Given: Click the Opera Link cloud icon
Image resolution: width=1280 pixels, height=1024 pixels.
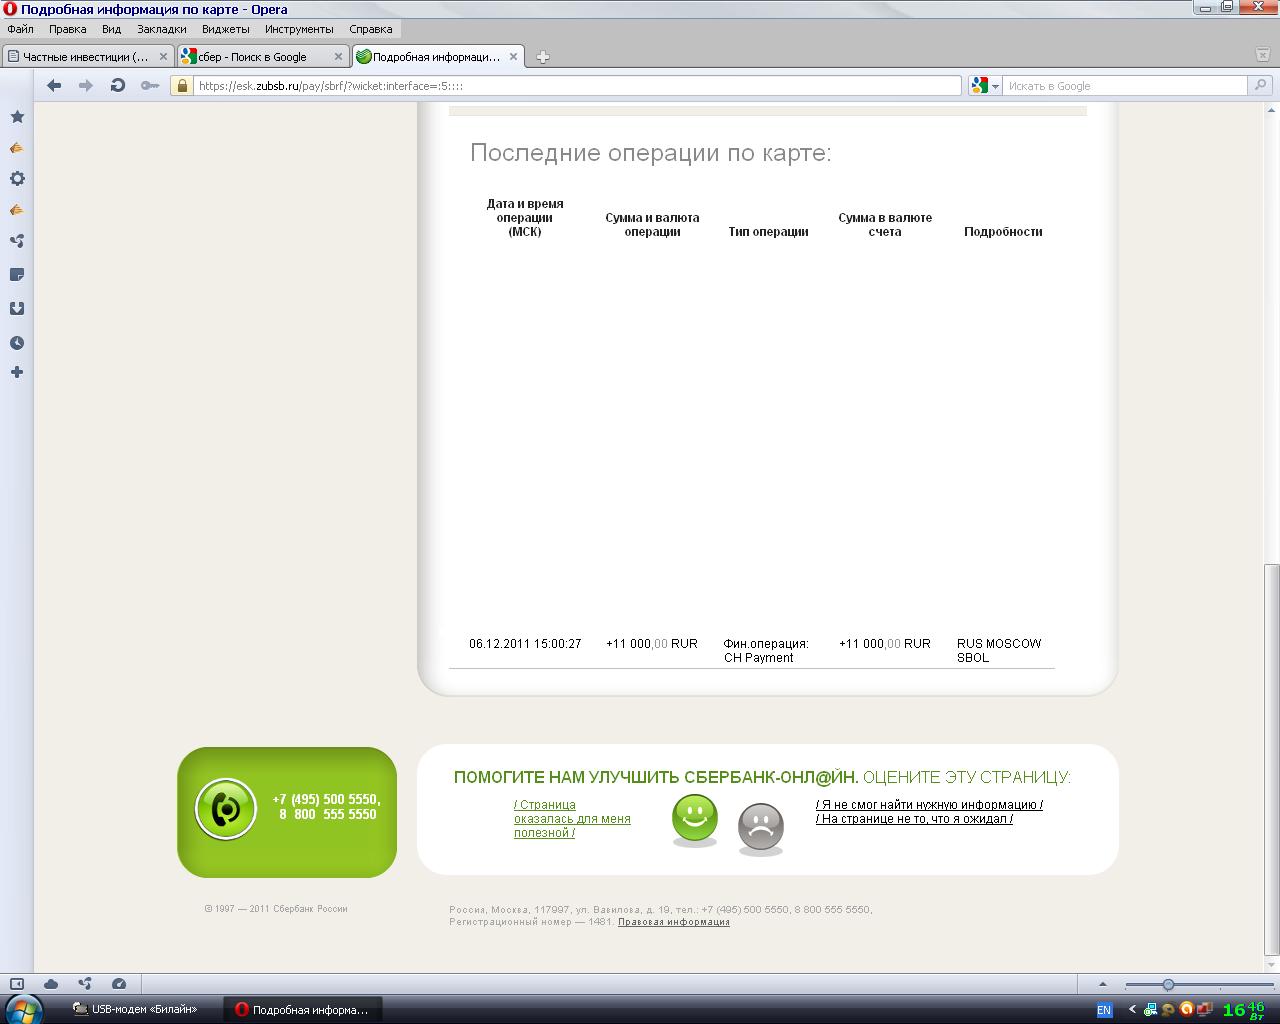Looking at the screenshot, I should (51, 984).
